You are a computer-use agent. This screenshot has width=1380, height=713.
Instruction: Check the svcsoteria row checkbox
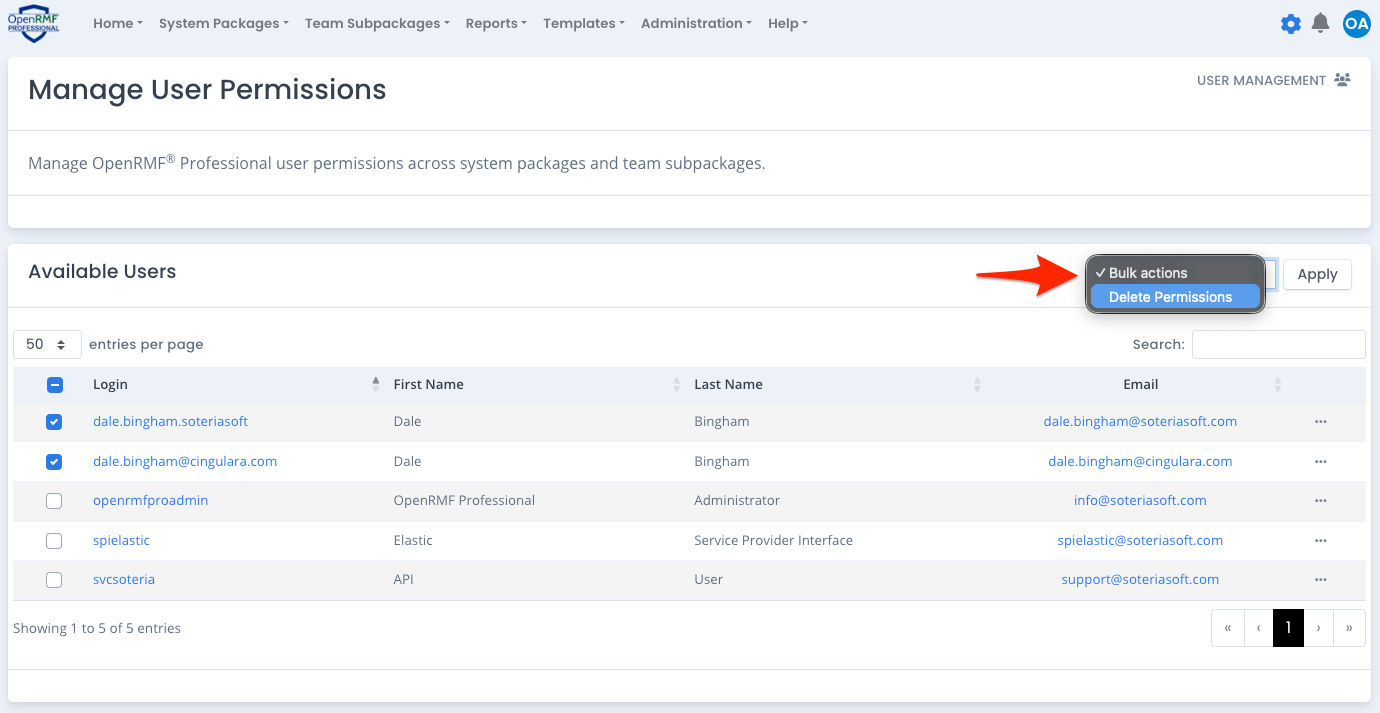pyautogui.click(x=54, y=580)
